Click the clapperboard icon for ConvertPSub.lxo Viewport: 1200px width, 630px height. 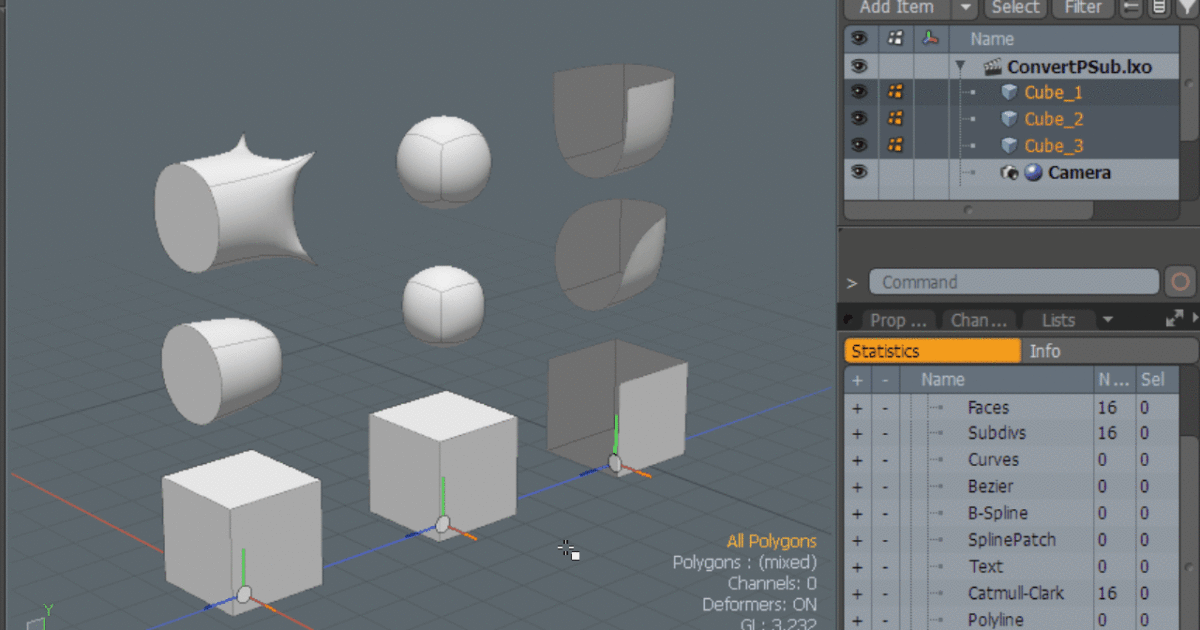point(992,67)
